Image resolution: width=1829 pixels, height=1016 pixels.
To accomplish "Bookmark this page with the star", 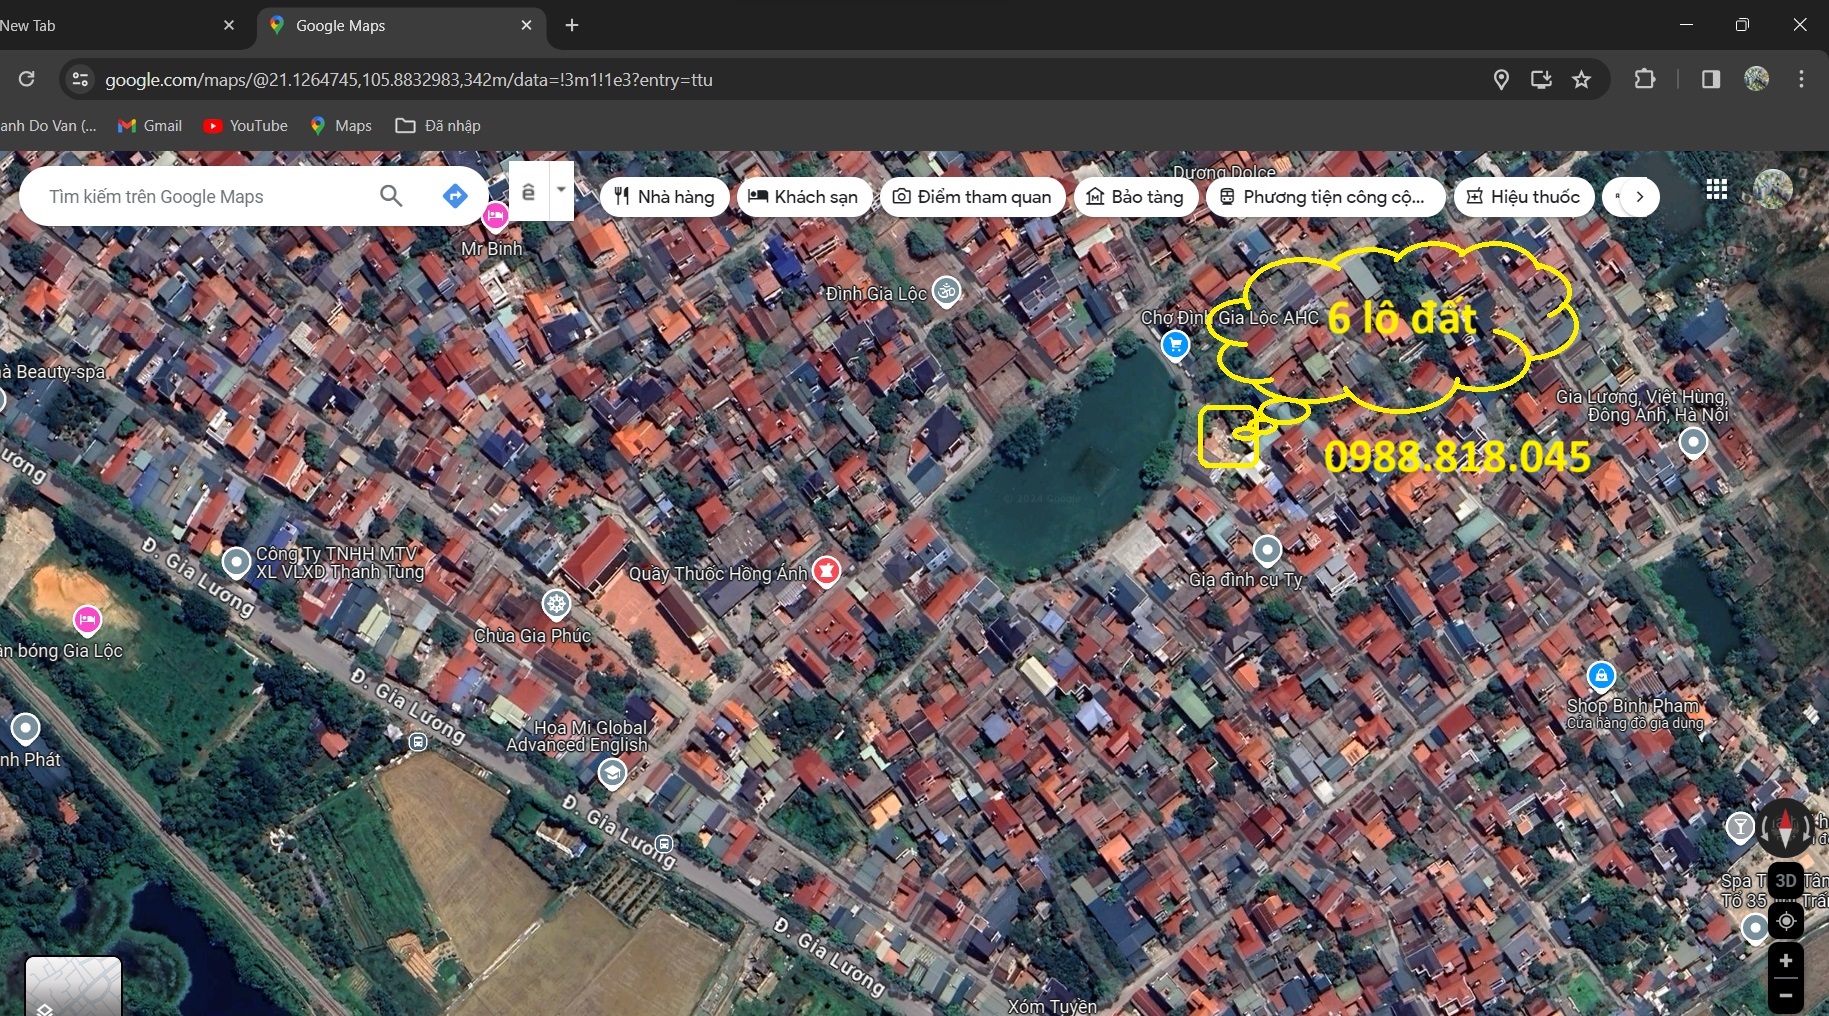I will point(1581,80).
